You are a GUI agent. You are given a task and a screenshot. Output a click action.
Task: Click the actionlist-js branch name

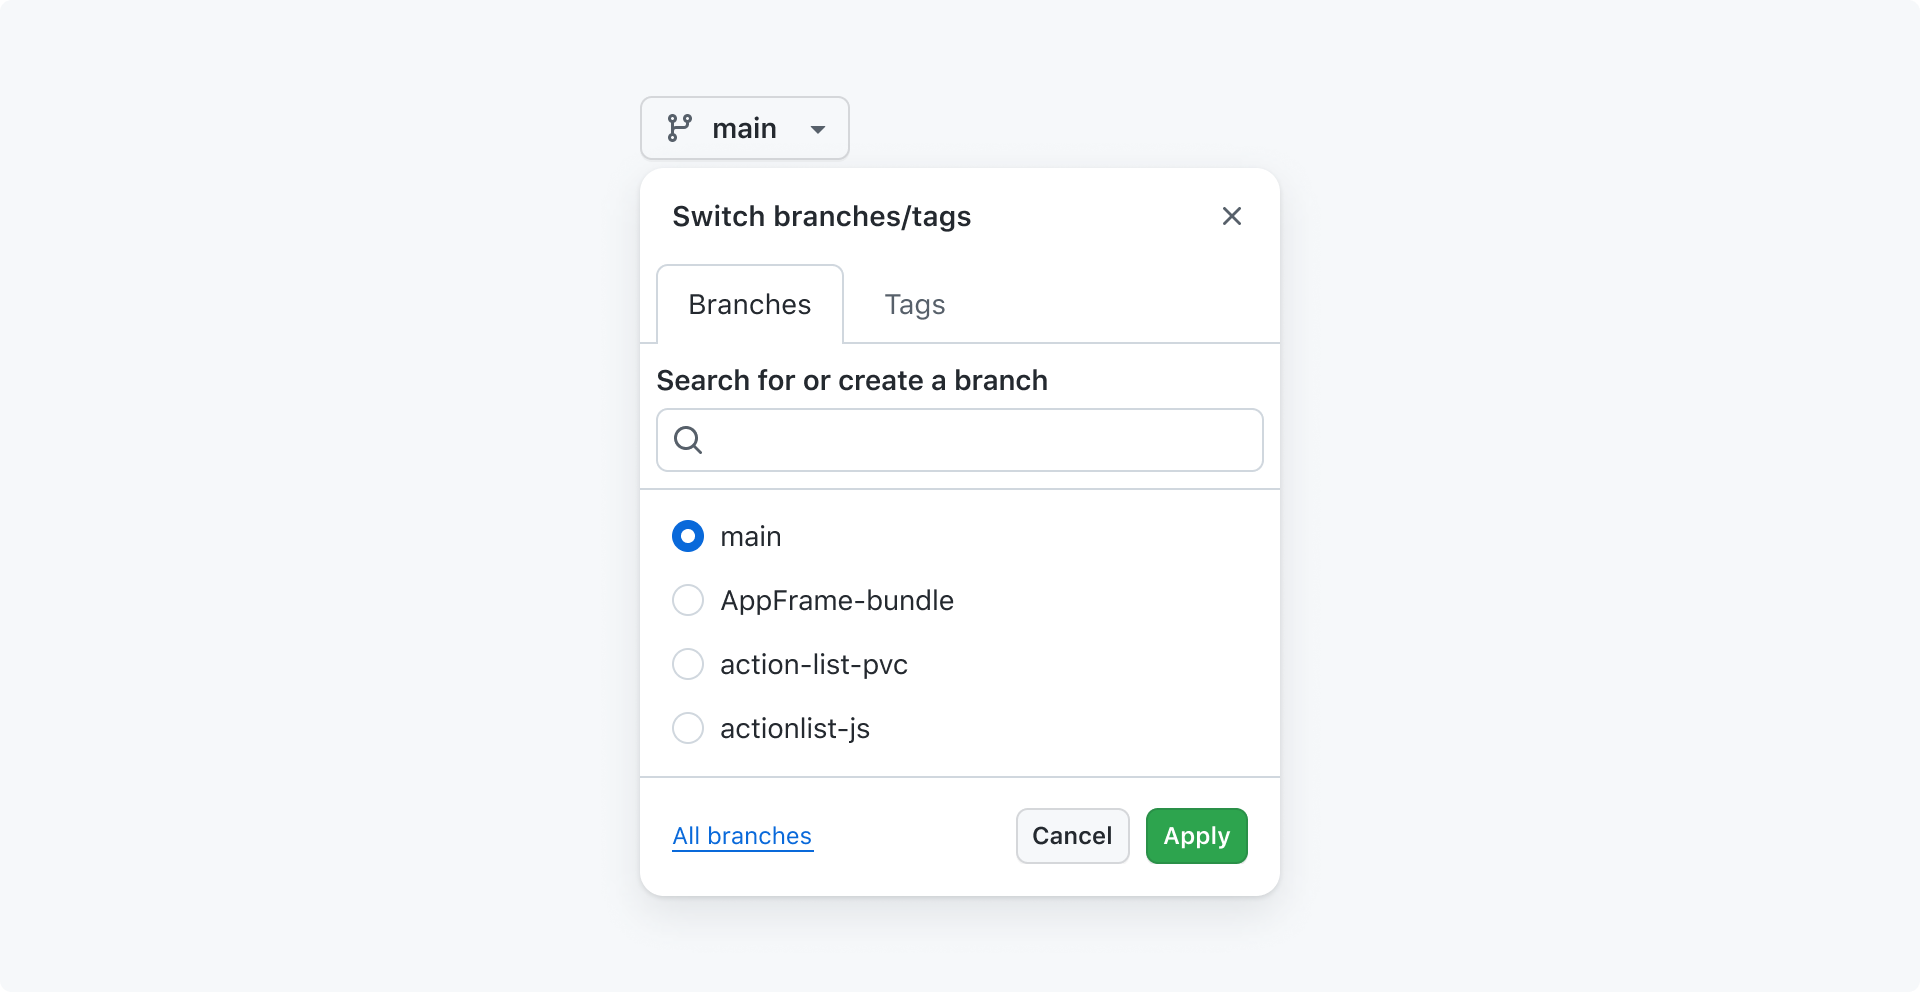[795, 728]
